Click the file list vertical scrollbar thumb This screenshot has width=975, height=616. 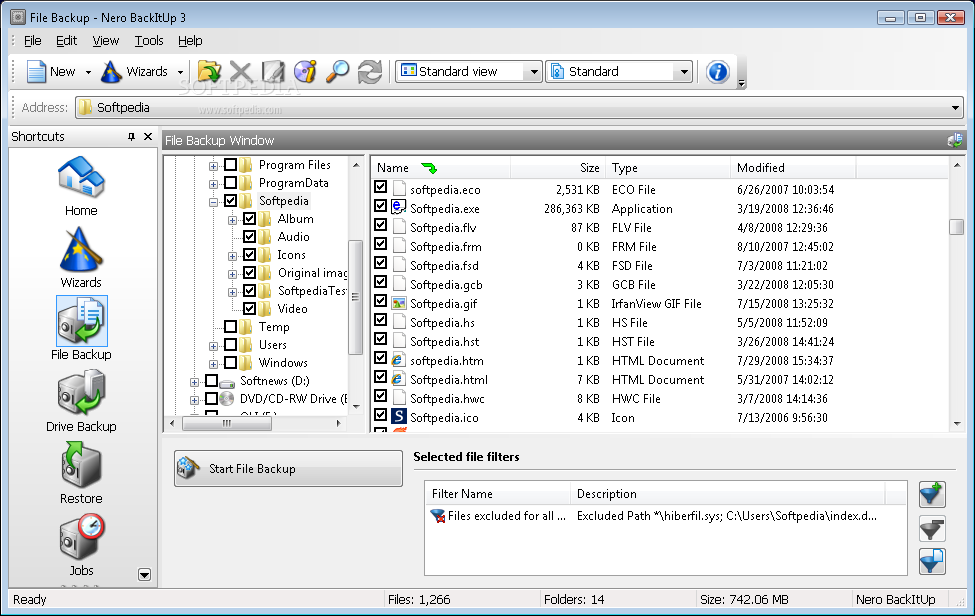956,226
